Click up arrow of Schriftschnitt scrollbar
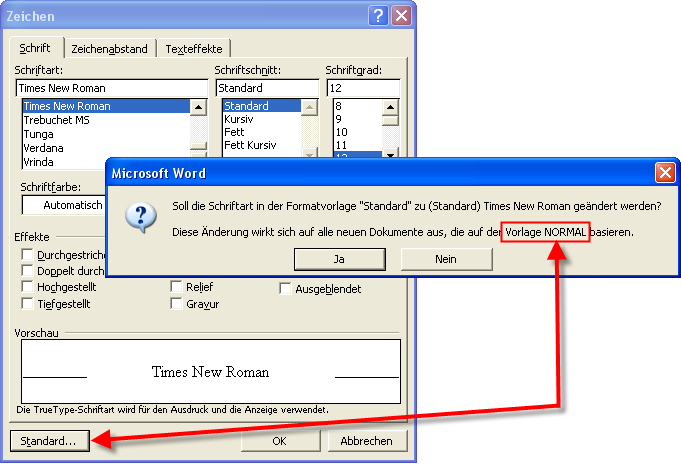This screenshot has height=464, width=681. 309,107
